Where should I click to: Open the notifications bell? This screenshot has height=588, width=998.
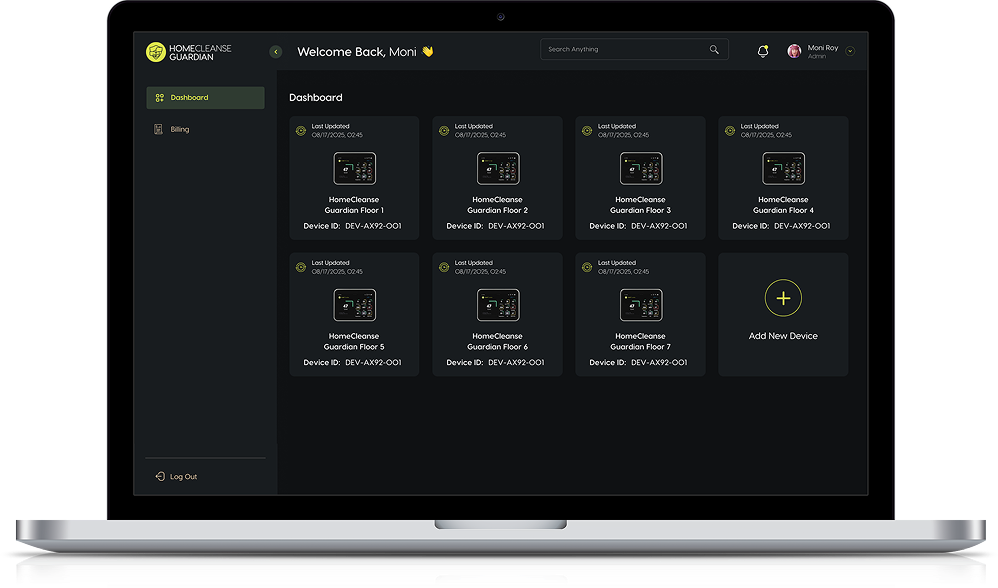[x=763, y=51]
